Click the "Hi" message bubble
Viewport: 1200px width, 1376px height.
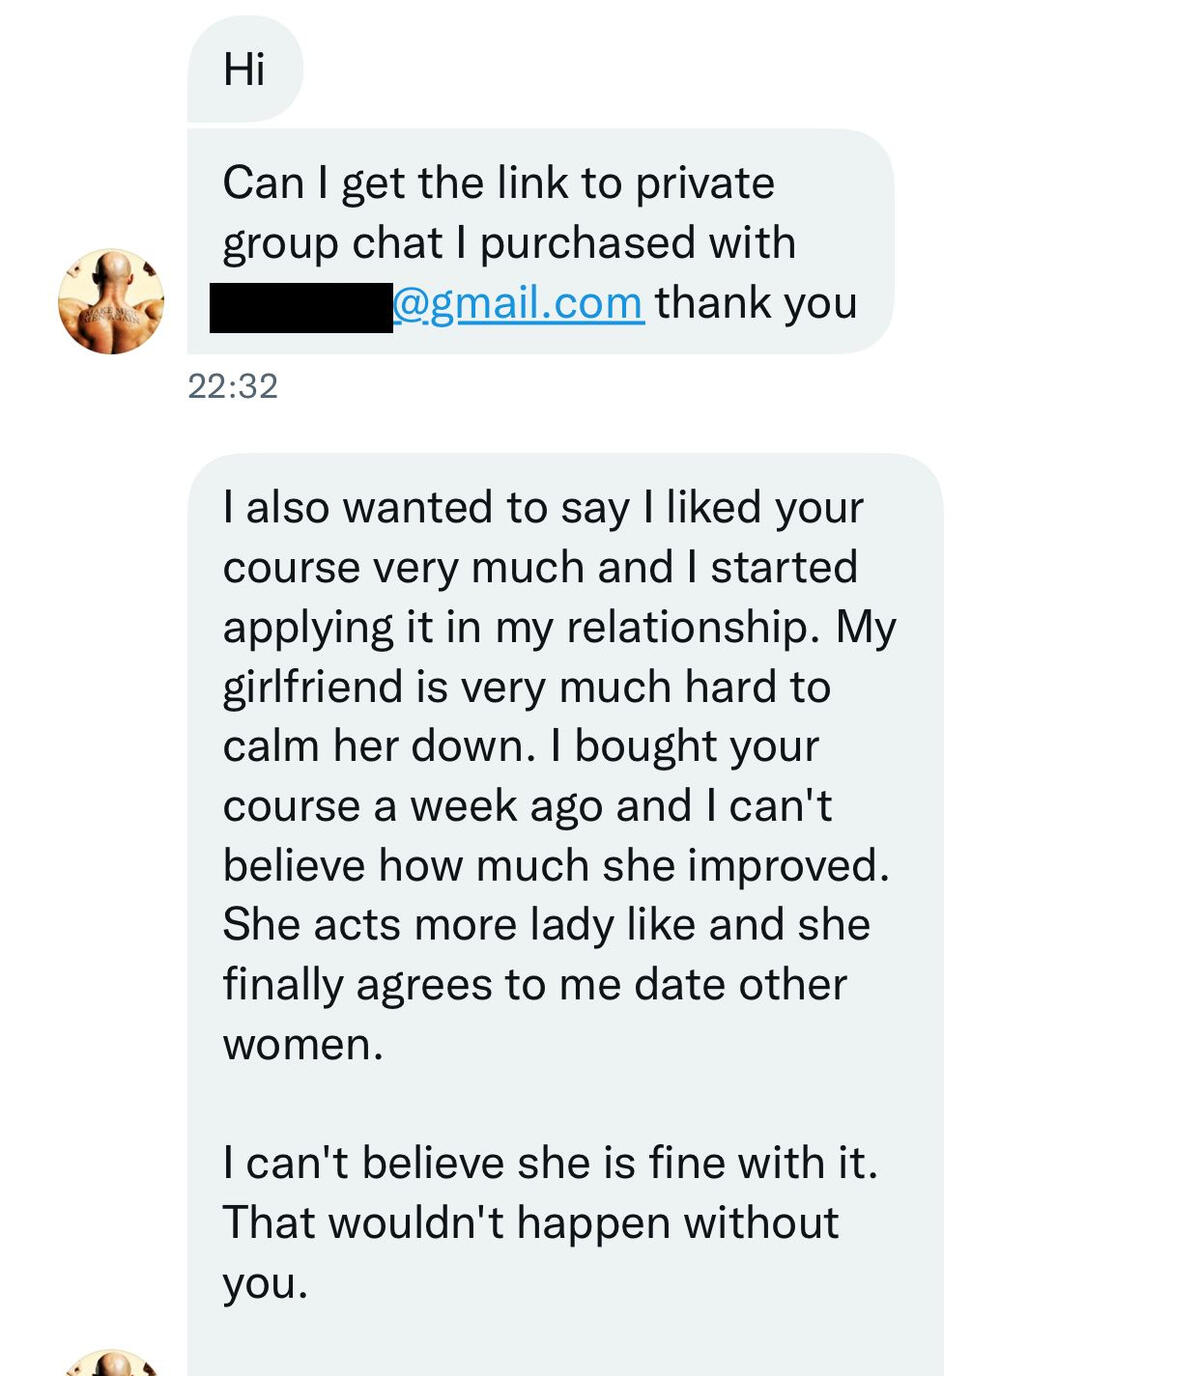coord(245,70)
